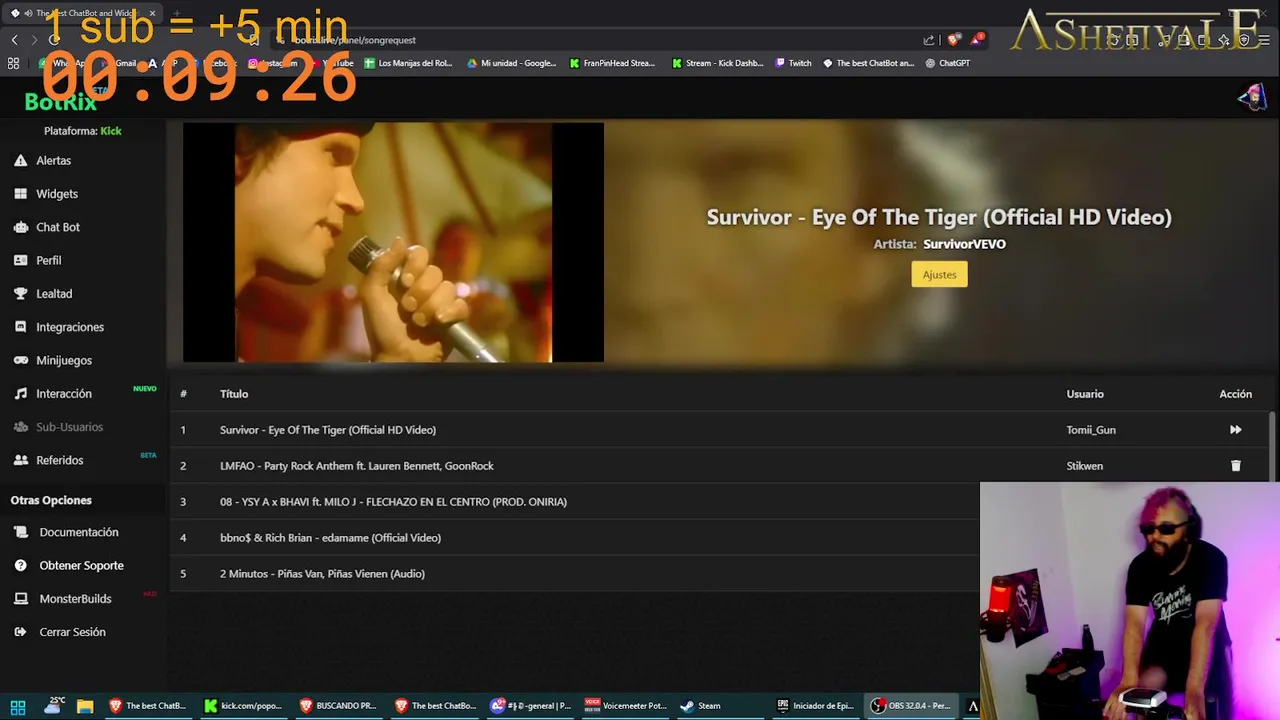
Task: Open Documentación under Otras Opciones
Action: [x=67, y=532]
